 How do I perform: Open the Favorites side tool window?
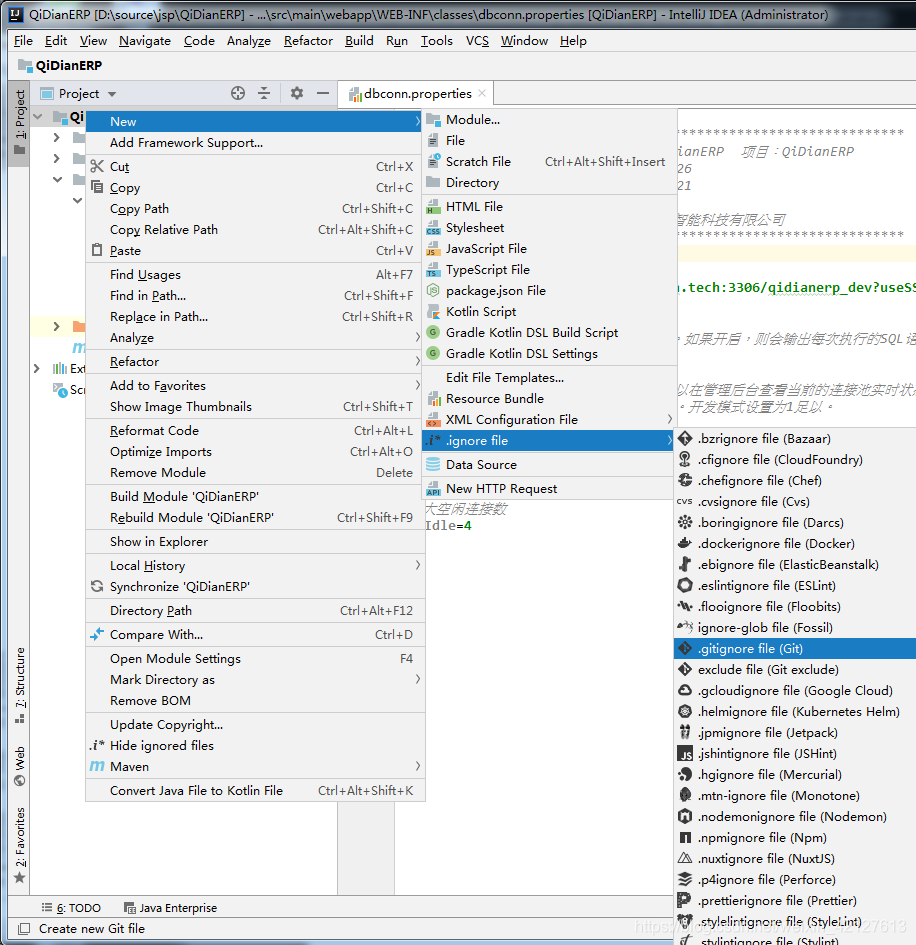pos(20,845)
